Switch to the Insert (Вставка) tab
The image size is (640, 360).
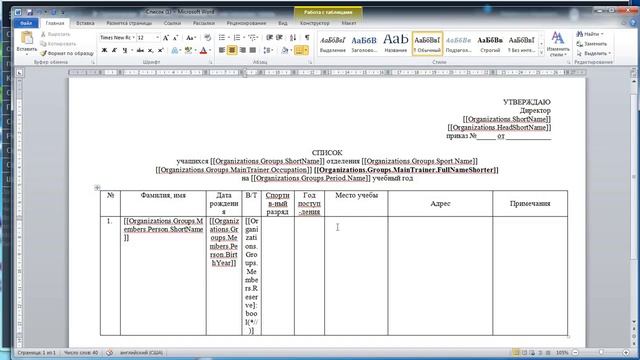coord(85,23)
